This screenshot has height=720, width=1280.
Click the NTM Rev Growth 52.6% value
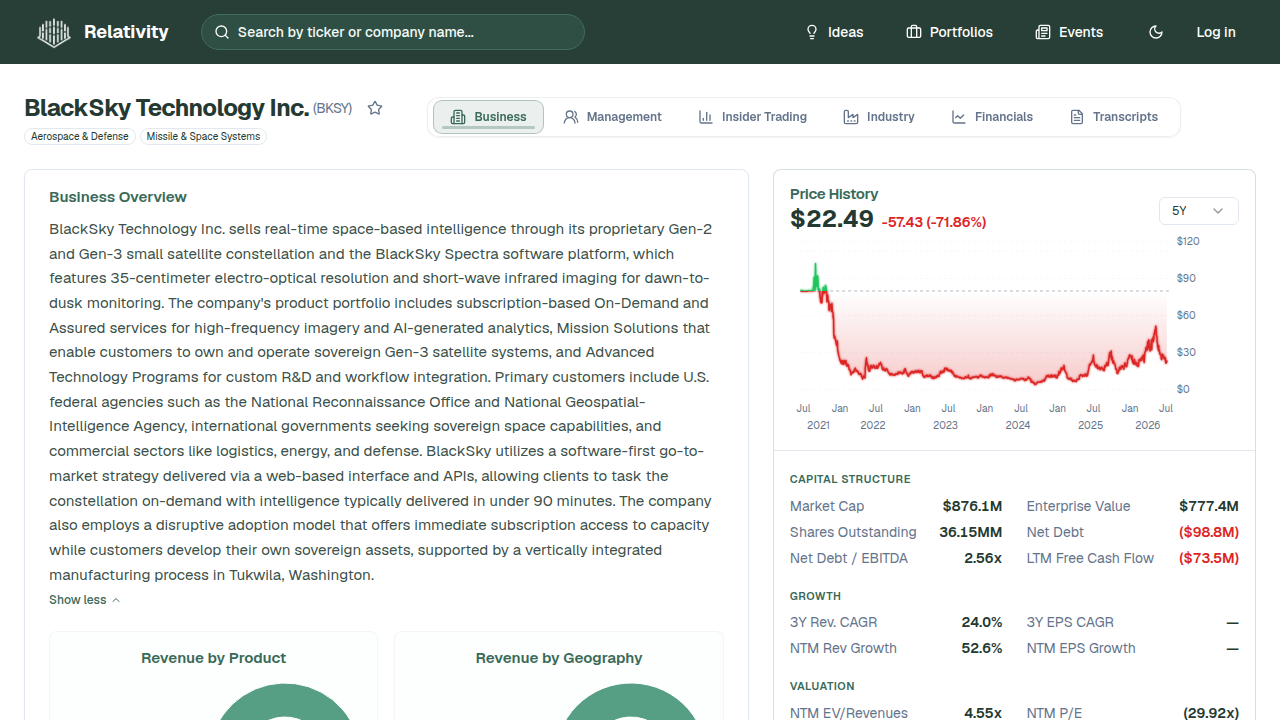982,648
